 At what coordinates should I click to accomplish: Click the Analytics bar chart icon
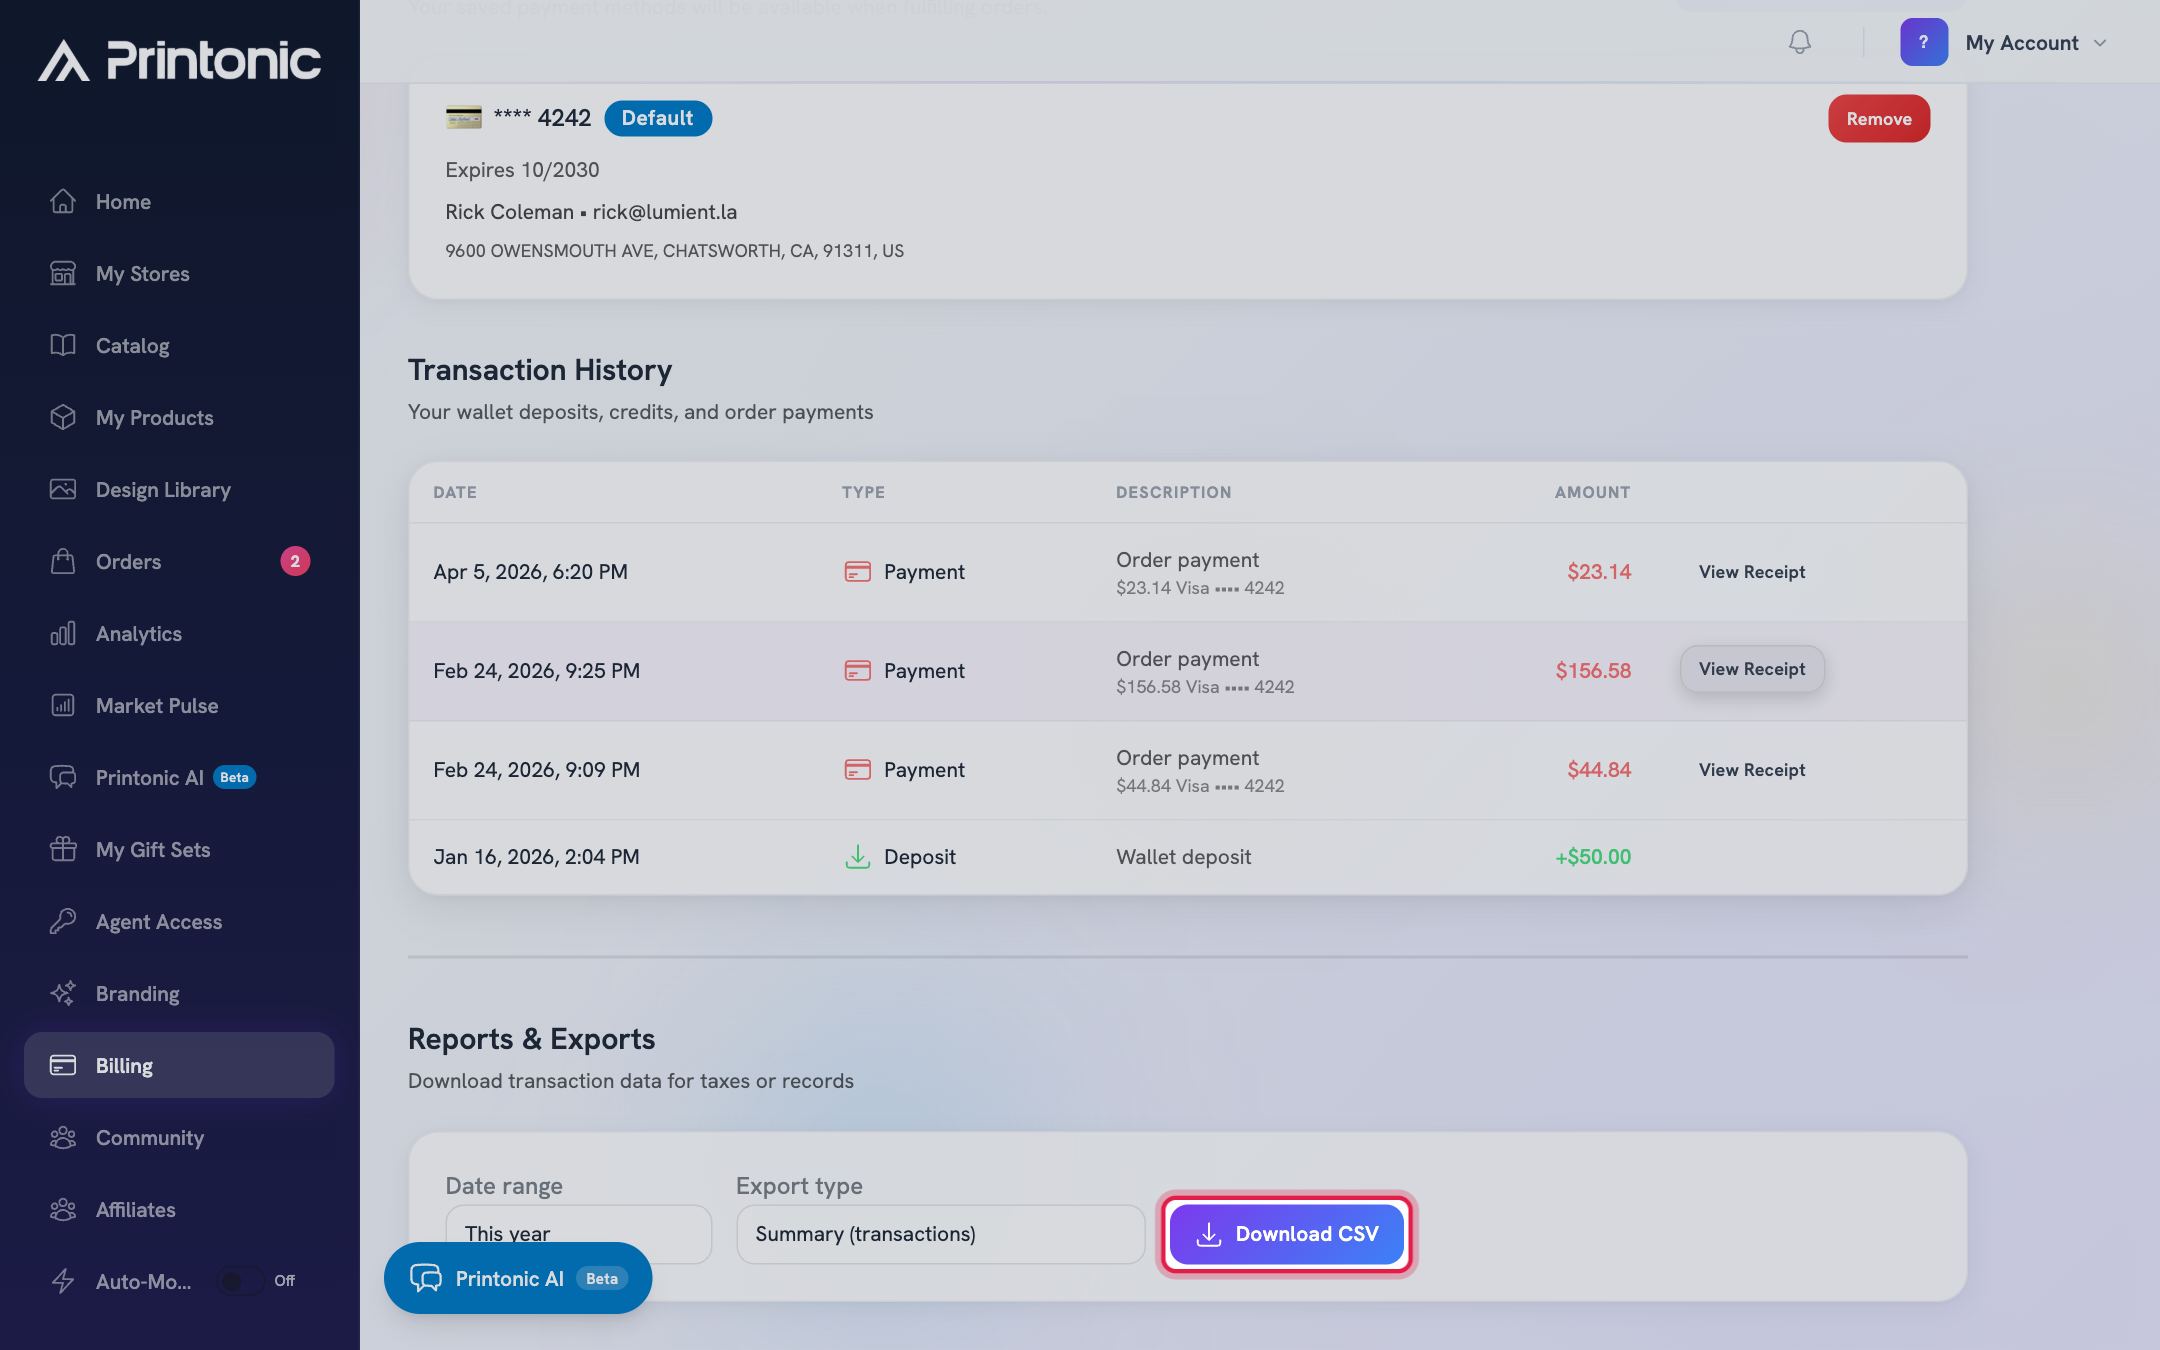(63, 633)
